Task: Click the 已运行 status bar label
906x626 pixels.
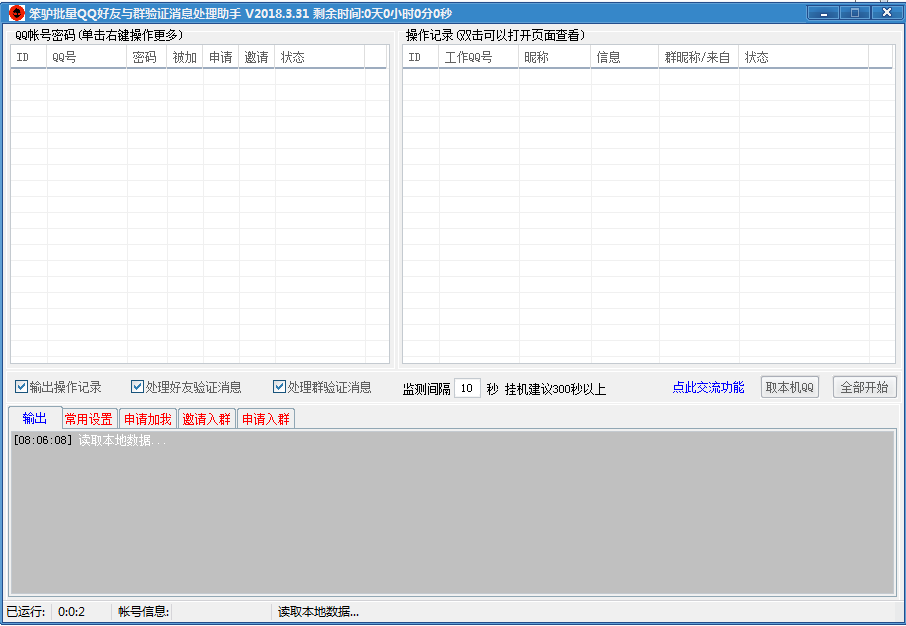Action: coord(25,612)
